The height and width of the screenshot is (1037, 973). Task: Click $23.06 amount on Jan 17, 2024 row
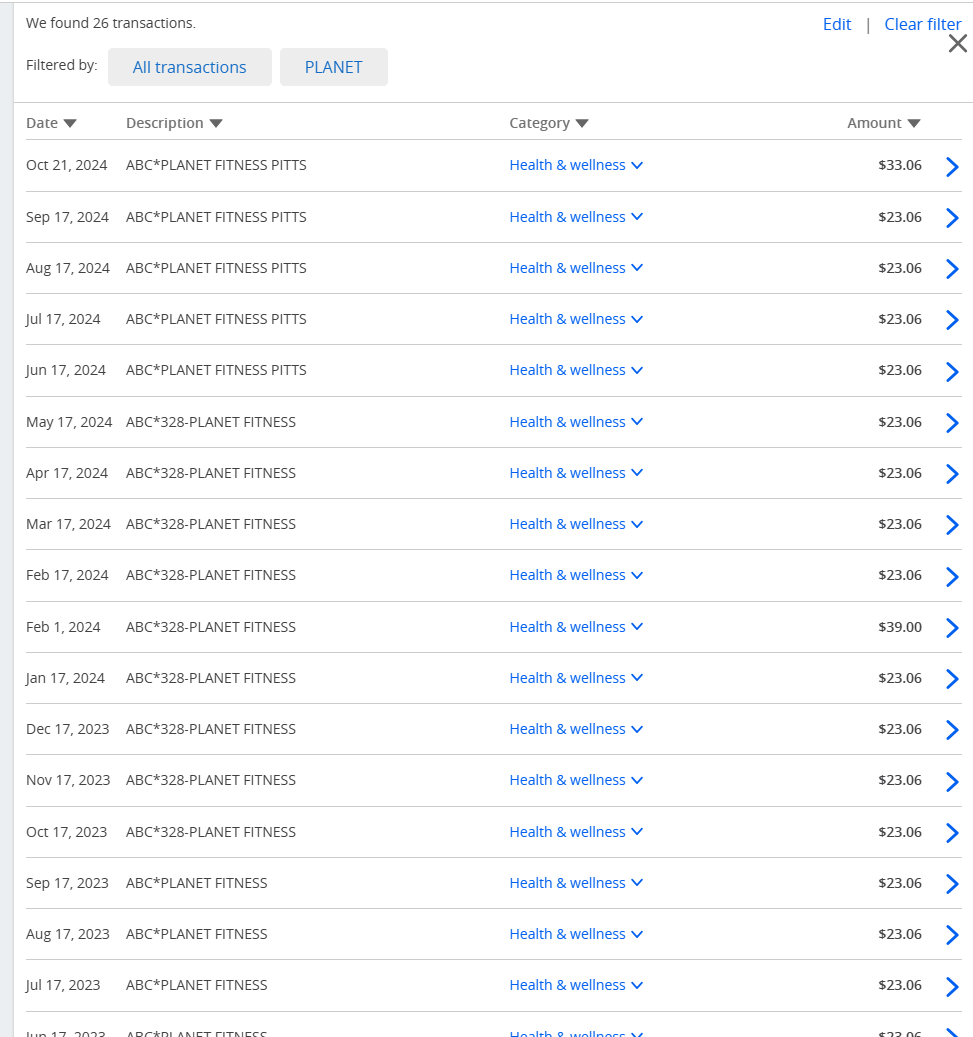(900, 678)
